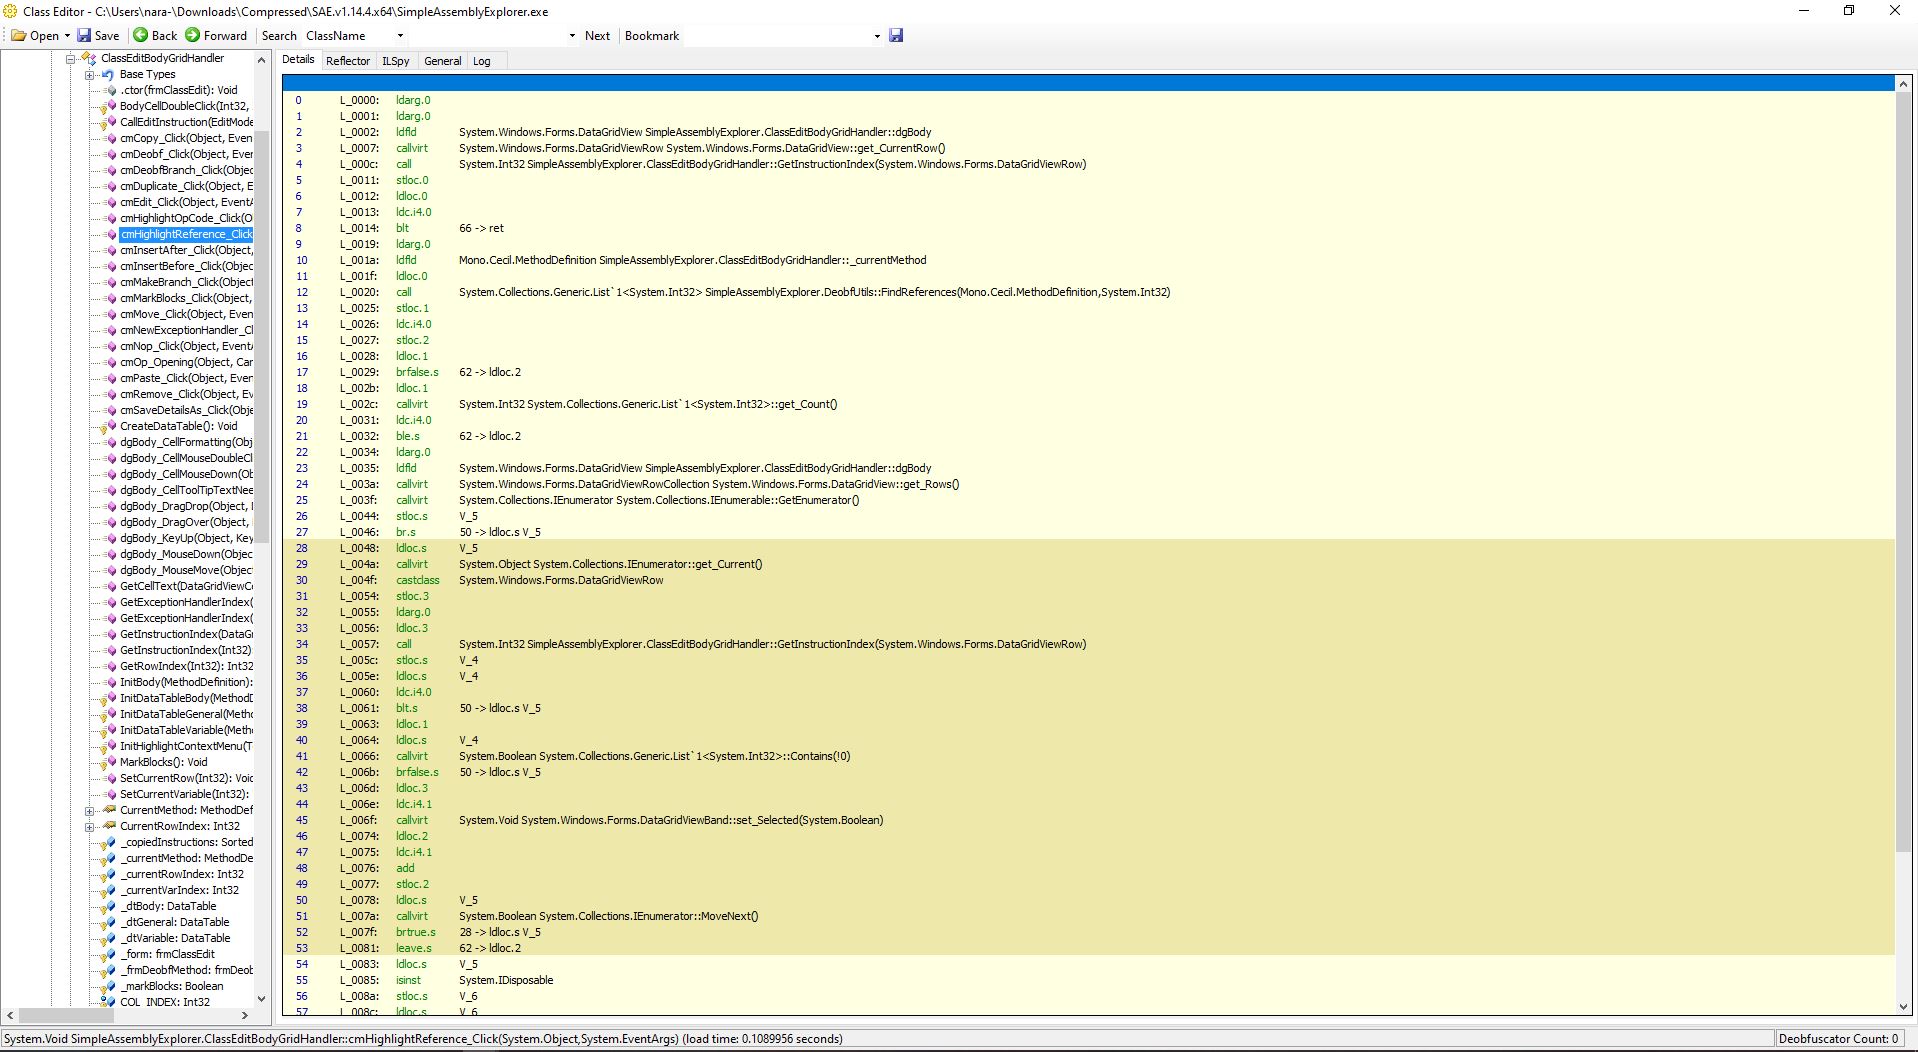The width and height of the screenshot is (1918, 1052).
Task: Click the _form field icon
Action: tap(109, 954)
